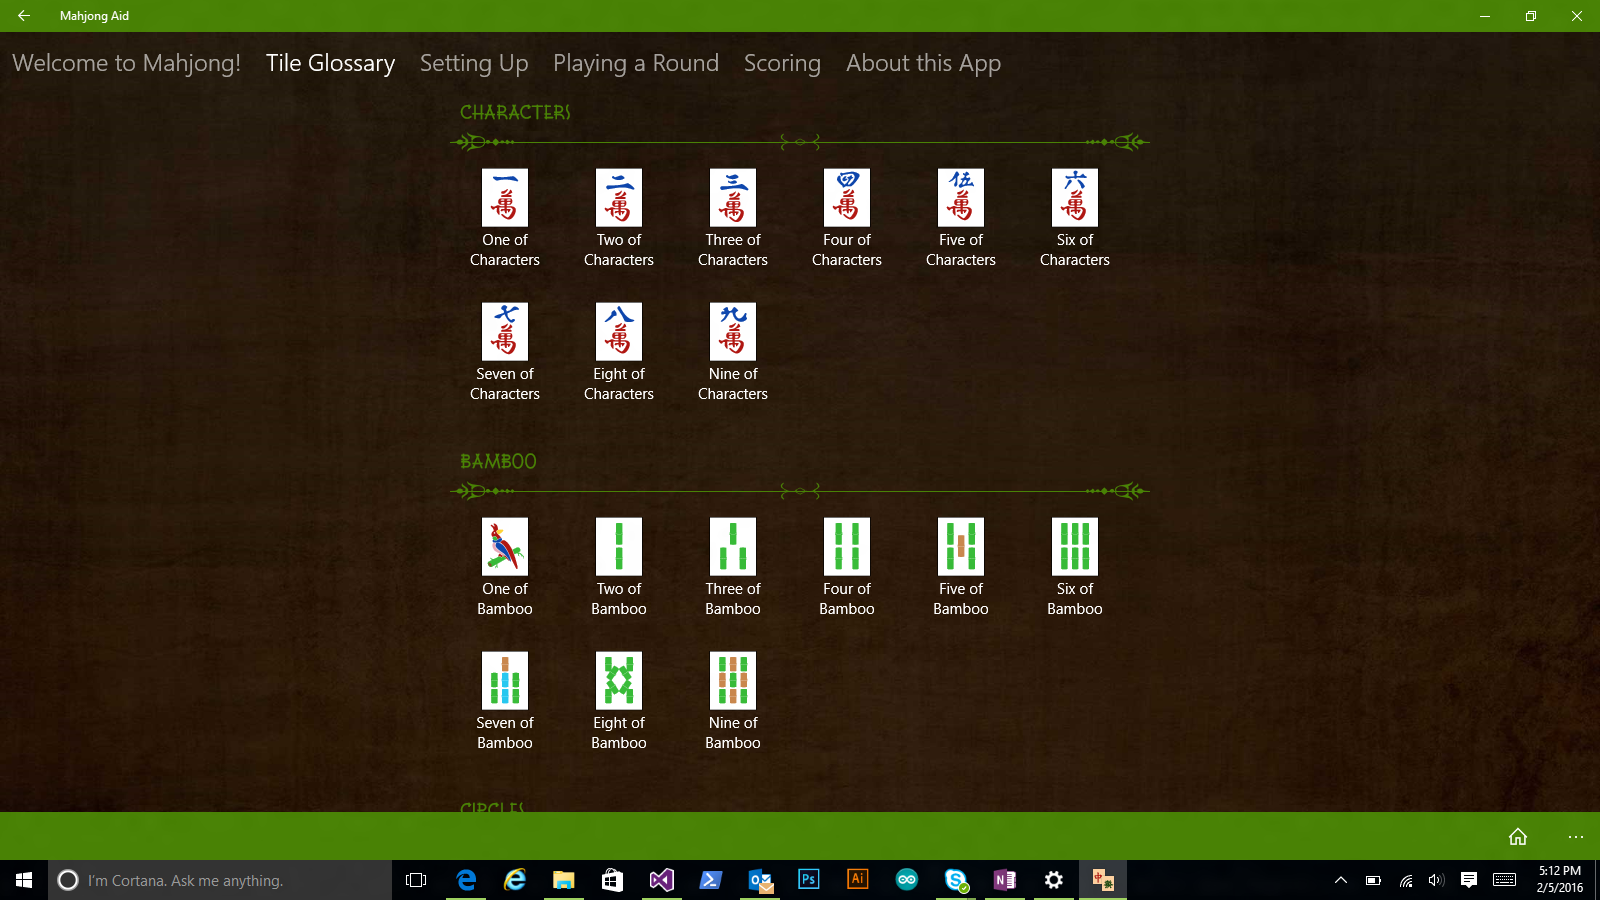Click the One of Bamboo bird tile

(x=505, y=546)
